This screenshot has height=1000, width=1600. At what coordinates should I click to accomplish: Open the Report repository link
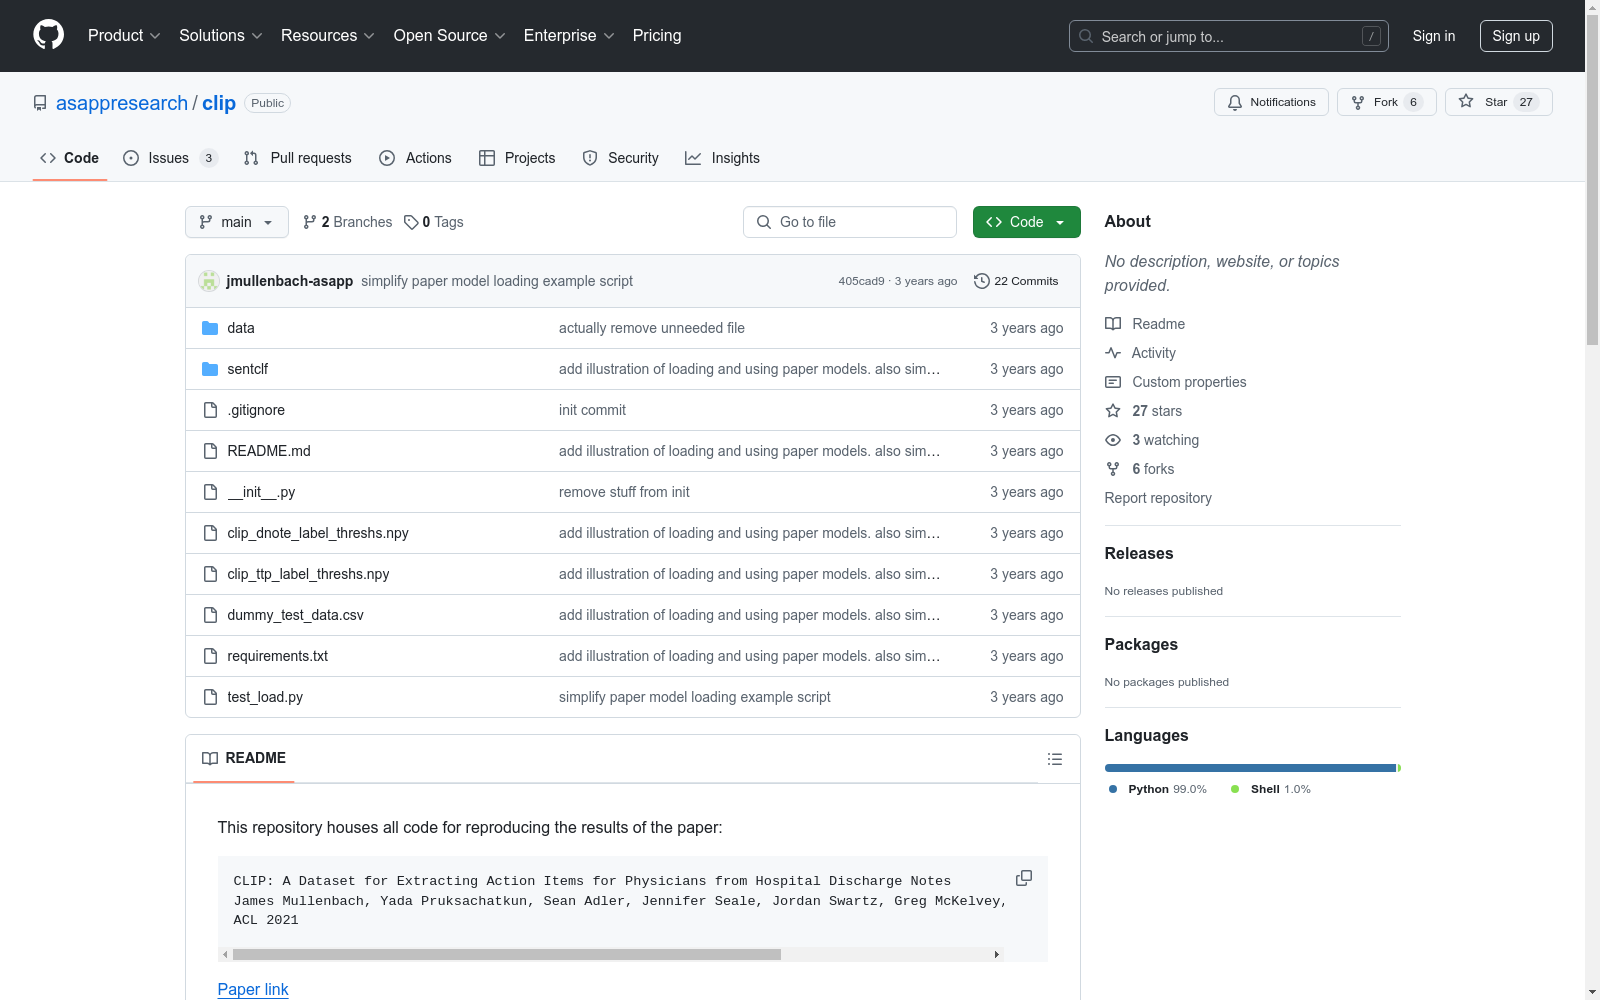click(x=1158, y=498)
